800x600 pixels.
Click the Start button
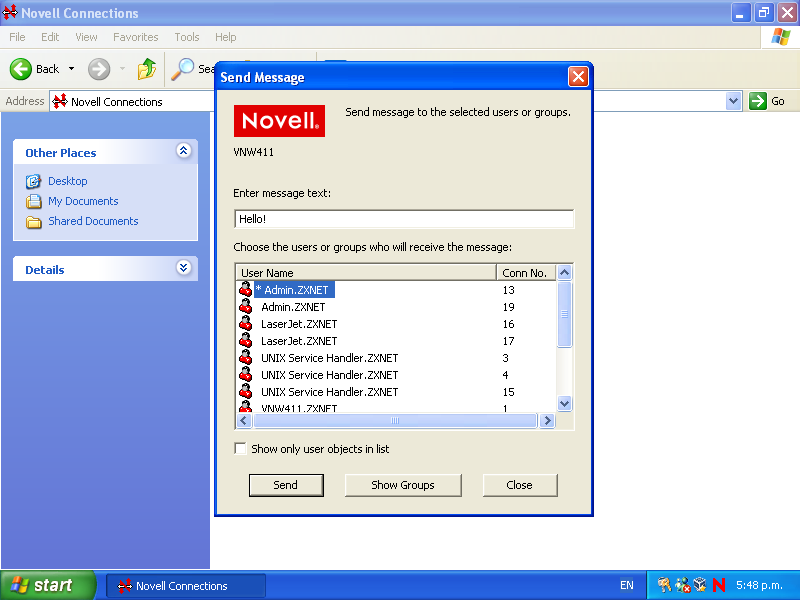(x=48, y=585)
